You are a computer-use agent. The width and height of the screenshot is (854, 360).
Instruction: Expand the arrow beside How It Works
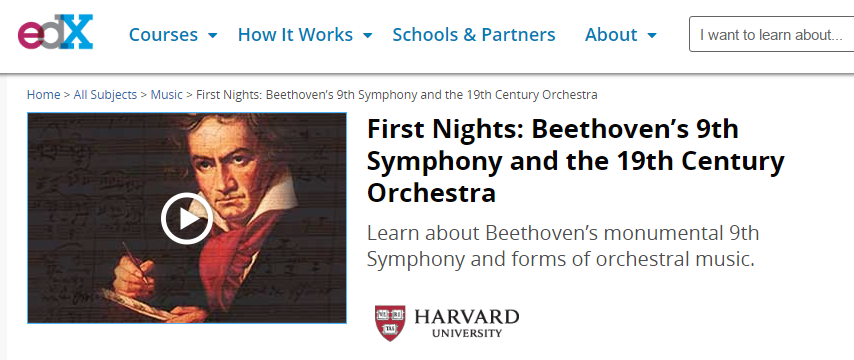tap(368, 36)
